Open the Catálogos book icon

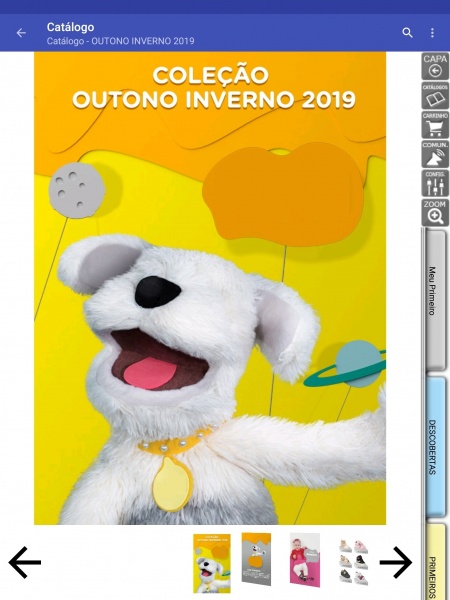click(435, 95)
